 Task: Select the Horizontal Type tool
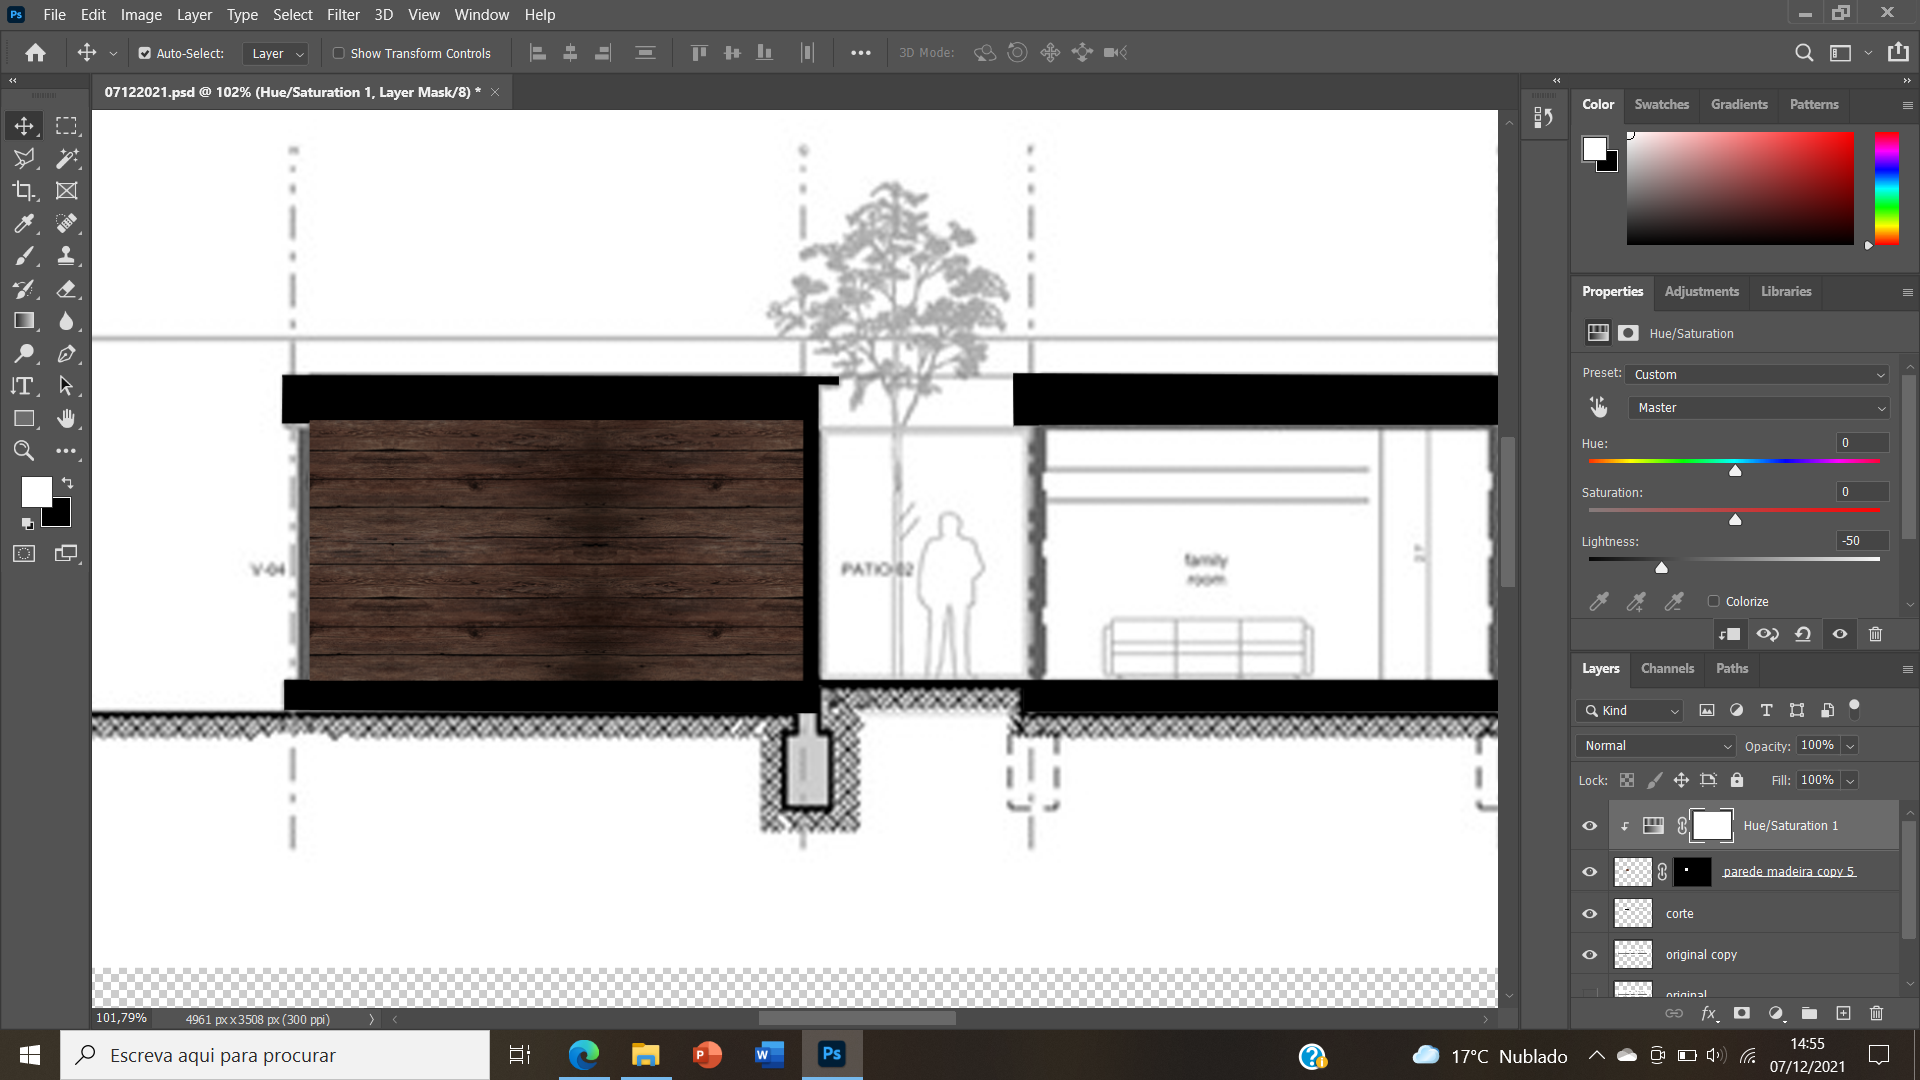click(24, 386)
